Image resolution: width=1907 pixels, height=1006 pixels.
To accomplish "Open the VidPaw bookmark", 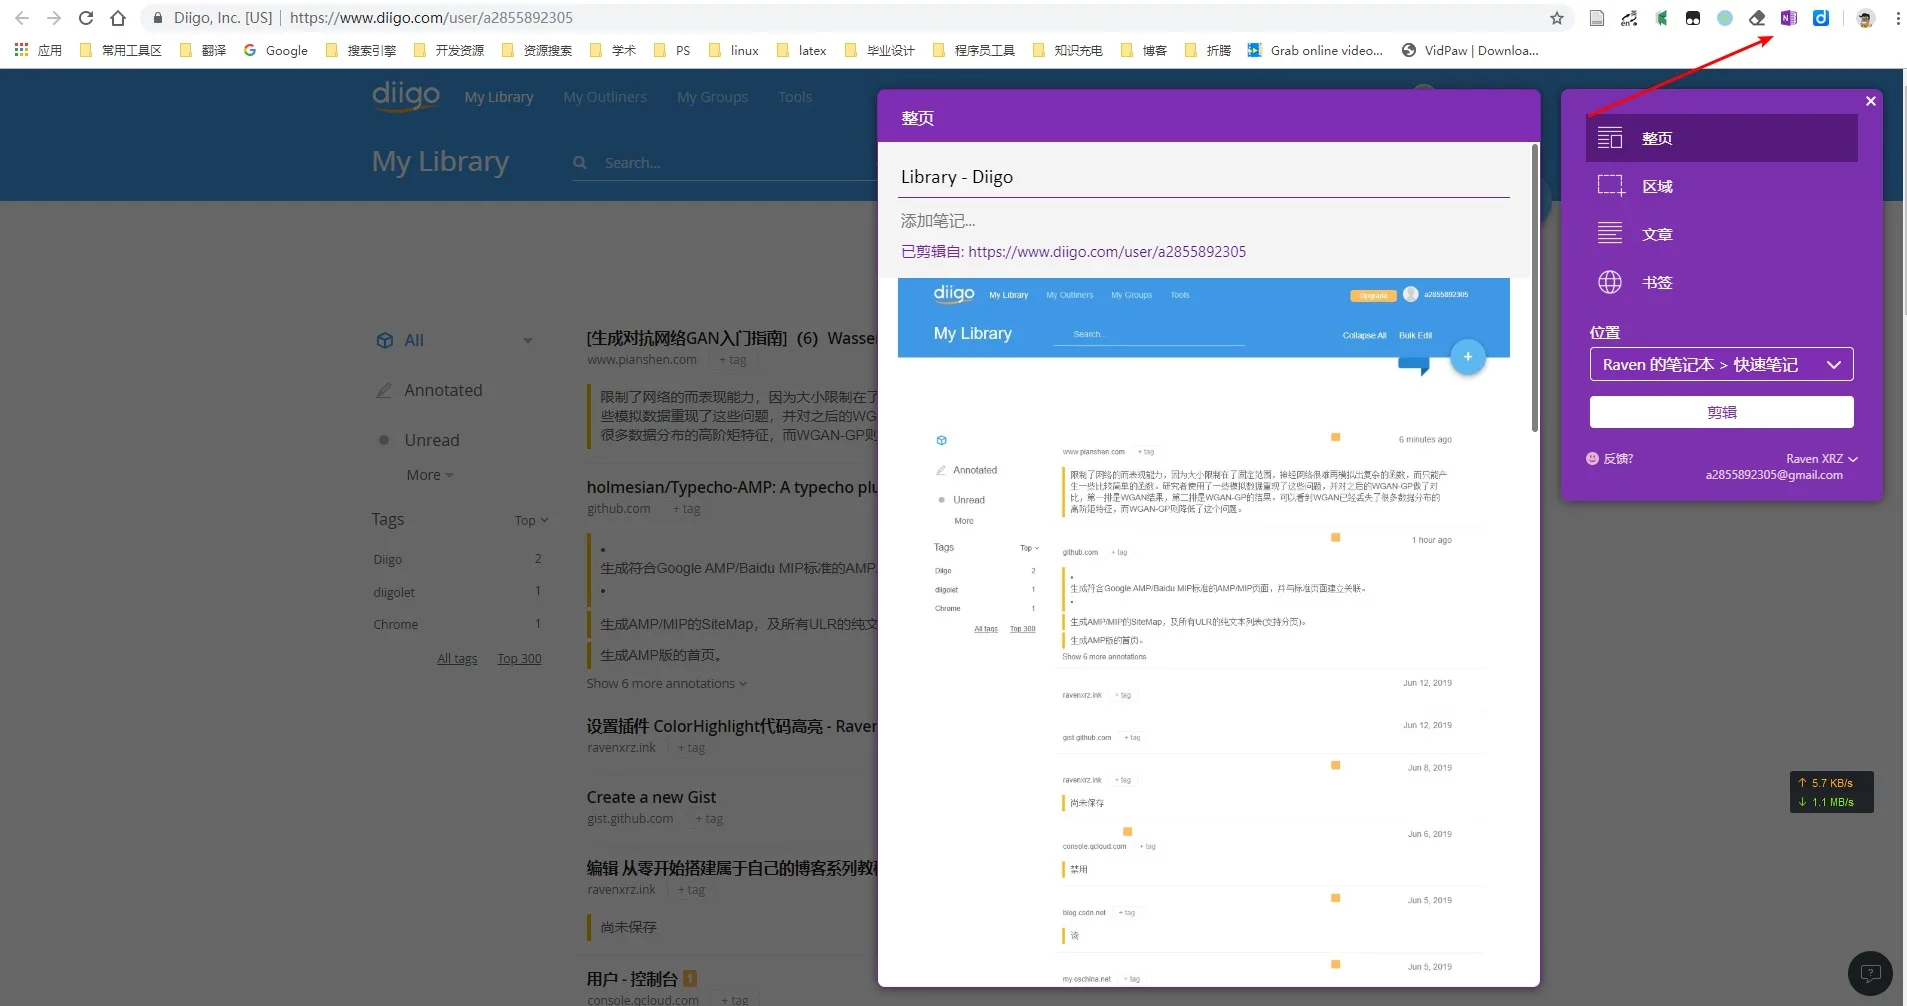I will coord(1470,50).
